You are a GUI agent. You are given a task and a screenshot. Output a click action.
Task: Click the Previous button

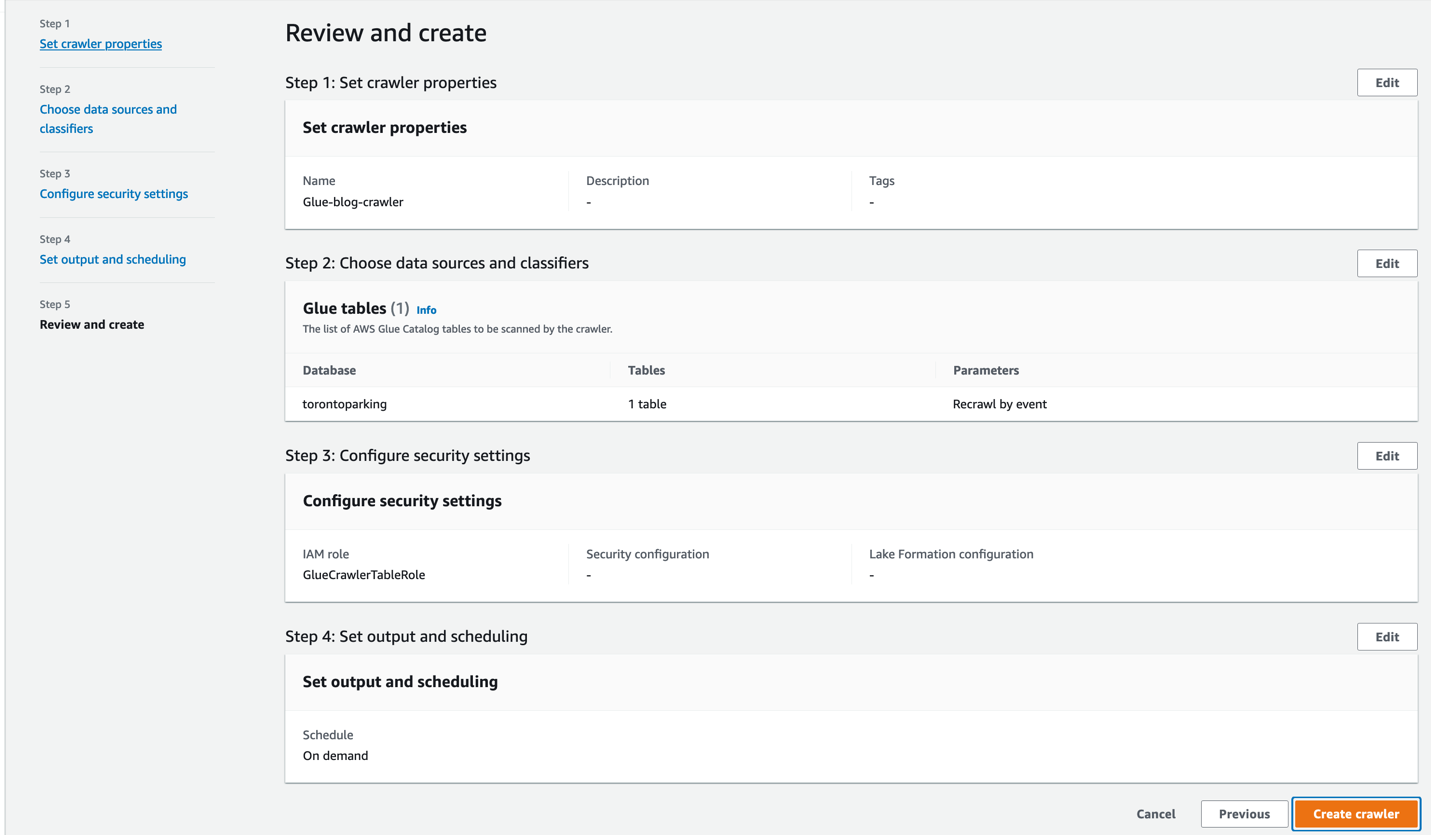pyautogui.click(x=1244, y=814)
